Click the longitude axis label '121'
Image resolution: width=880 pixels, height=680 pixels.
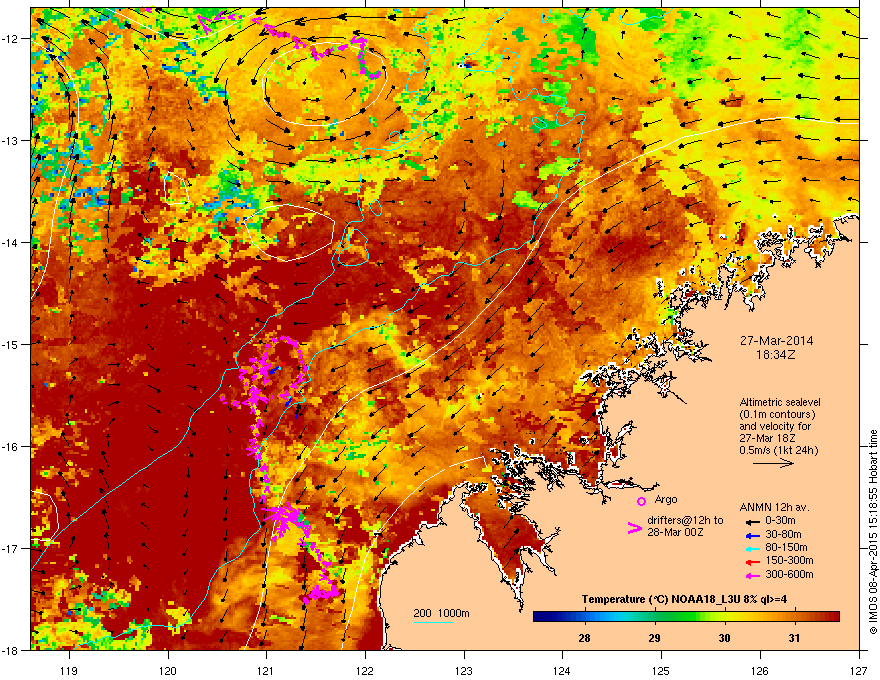point(266,671)
